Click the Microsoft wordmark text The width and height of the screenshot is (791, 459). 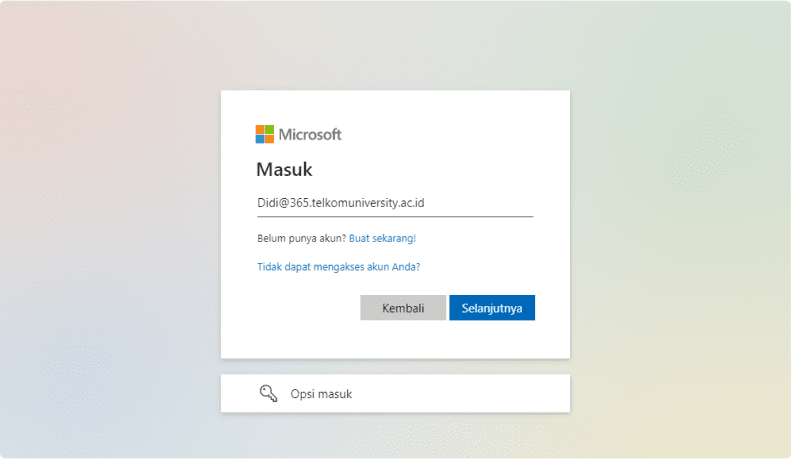point(310,134)
